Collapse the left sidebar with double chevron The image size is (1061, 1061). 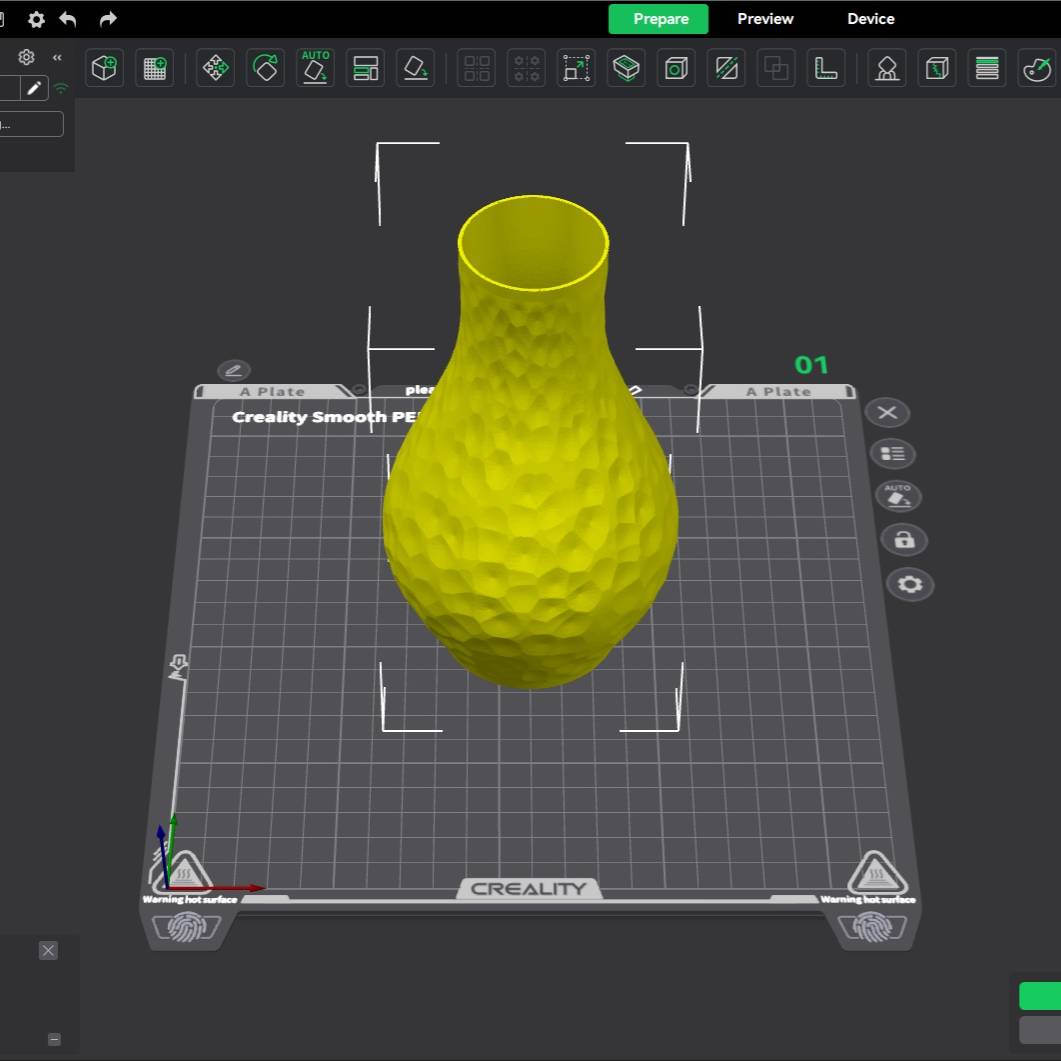click(x=57, y=58)
